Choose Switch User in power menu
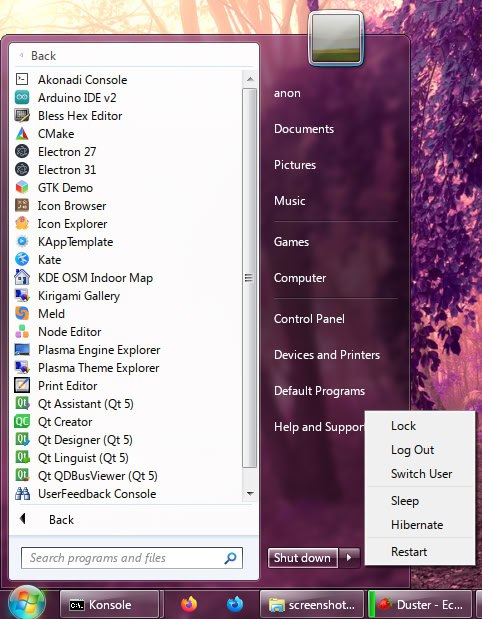482x619 pixels. click(x=422, y=474)
